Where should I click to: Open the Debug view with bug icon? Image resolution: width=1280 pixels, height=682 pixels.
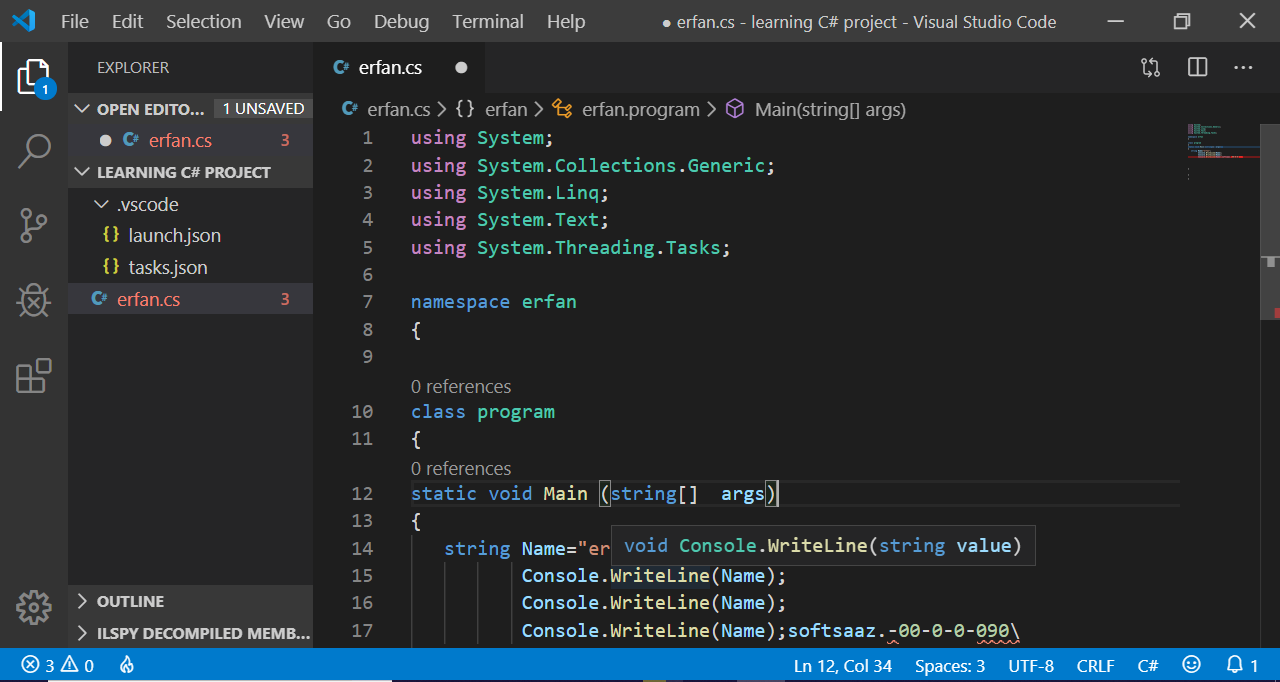tap(34, 301)
